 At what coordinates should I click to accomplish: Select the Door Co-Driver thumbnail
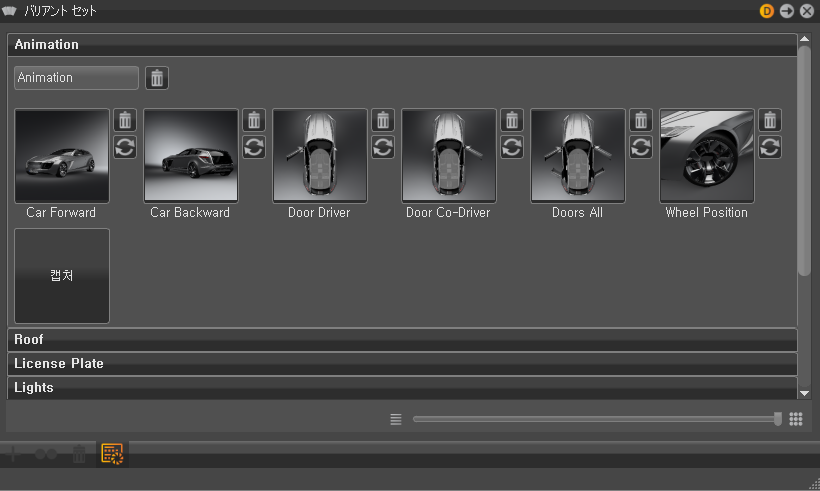[449, 156]
